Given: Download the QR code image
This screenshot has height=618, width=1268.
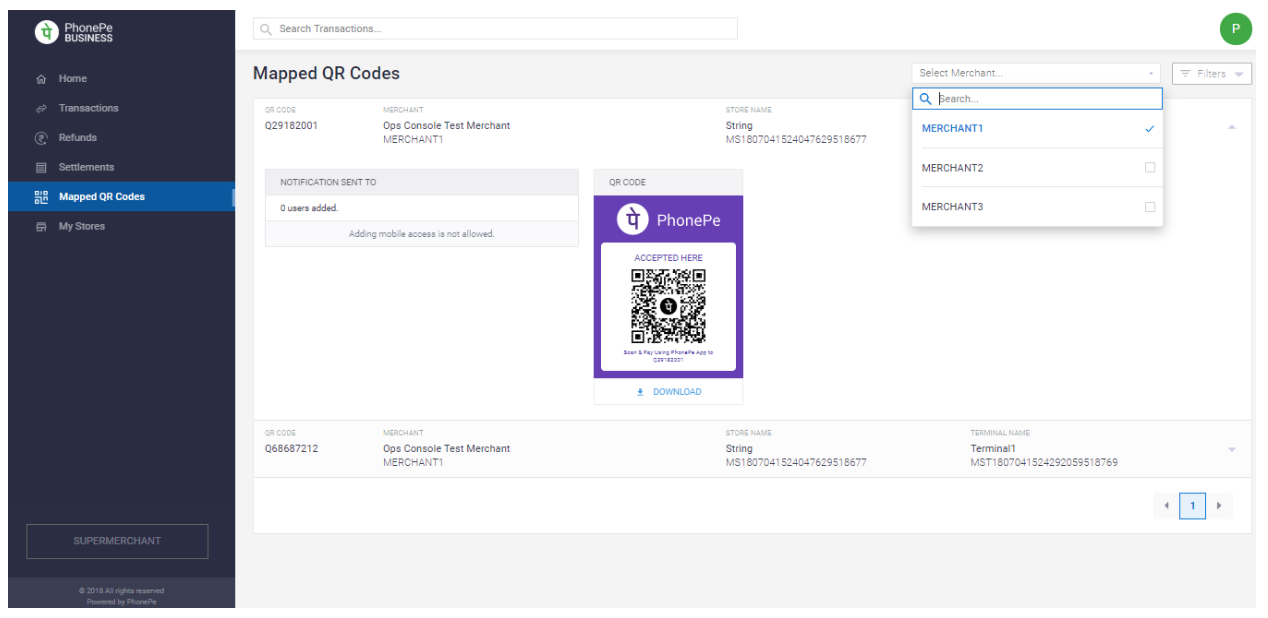Looking at the screenshot, I should click(x=668, y=392).
